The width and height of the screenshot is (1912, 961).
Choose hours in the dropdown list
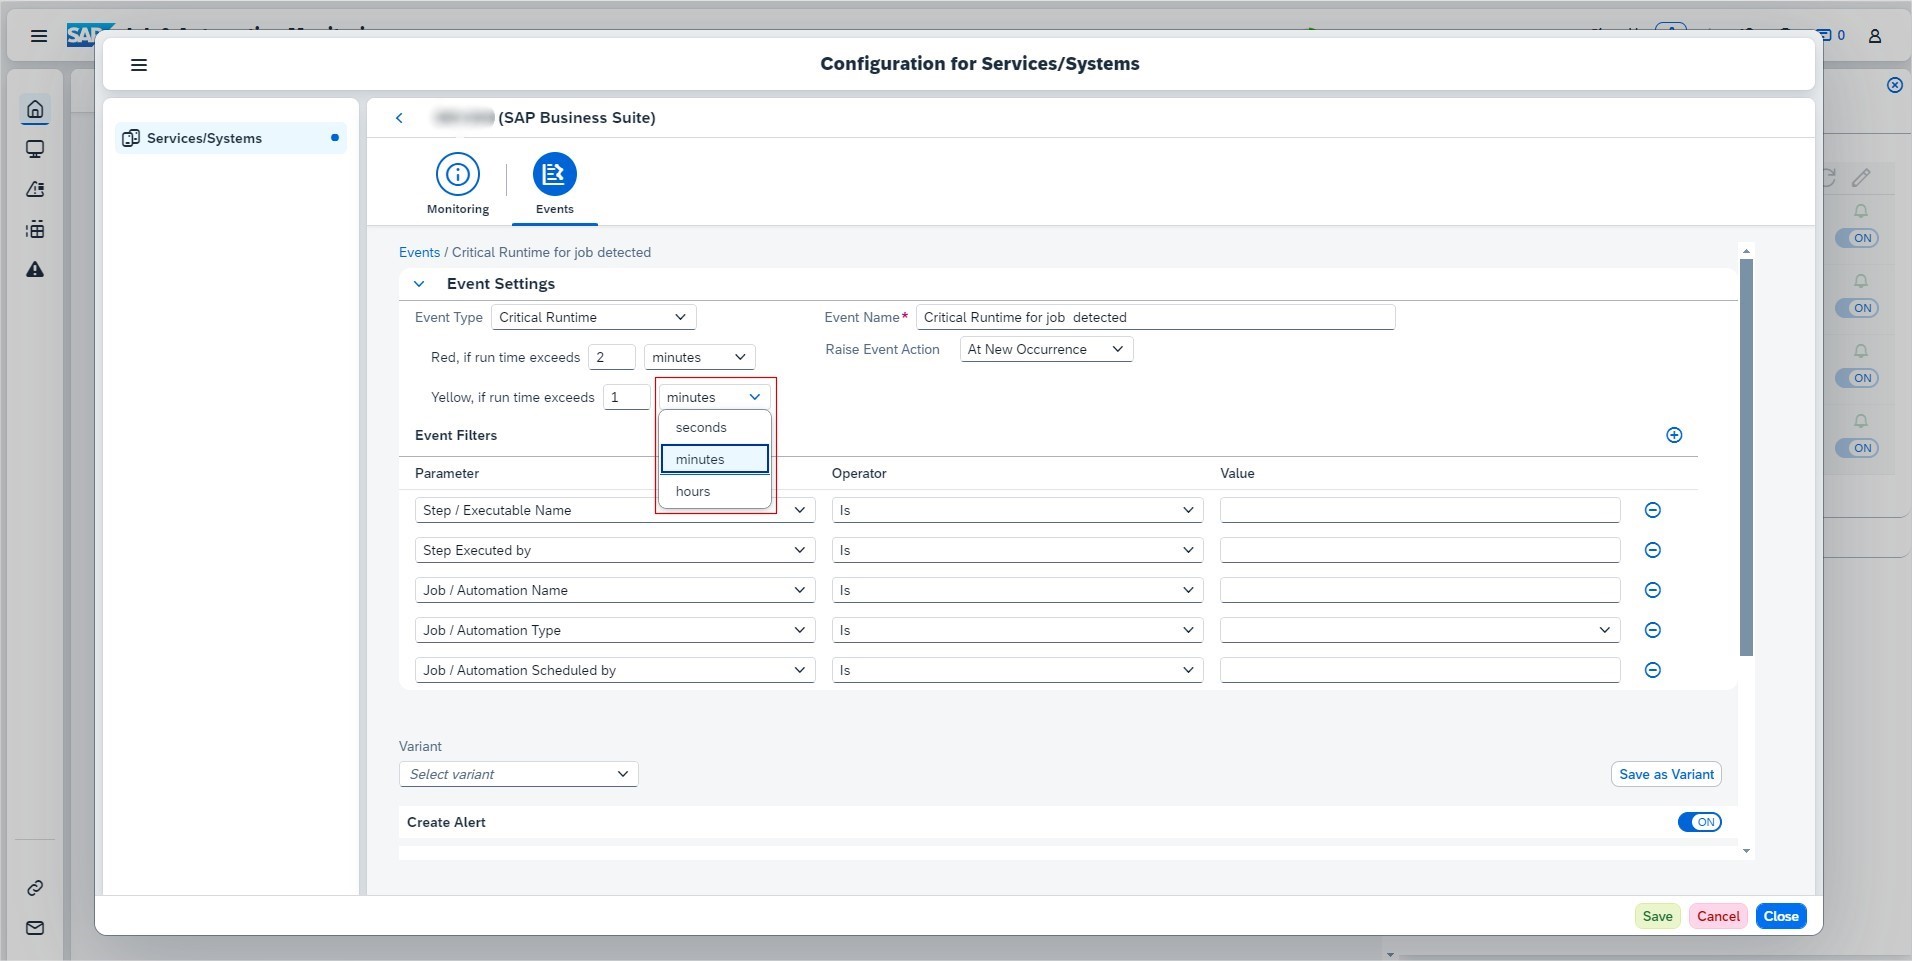[693, 491]
